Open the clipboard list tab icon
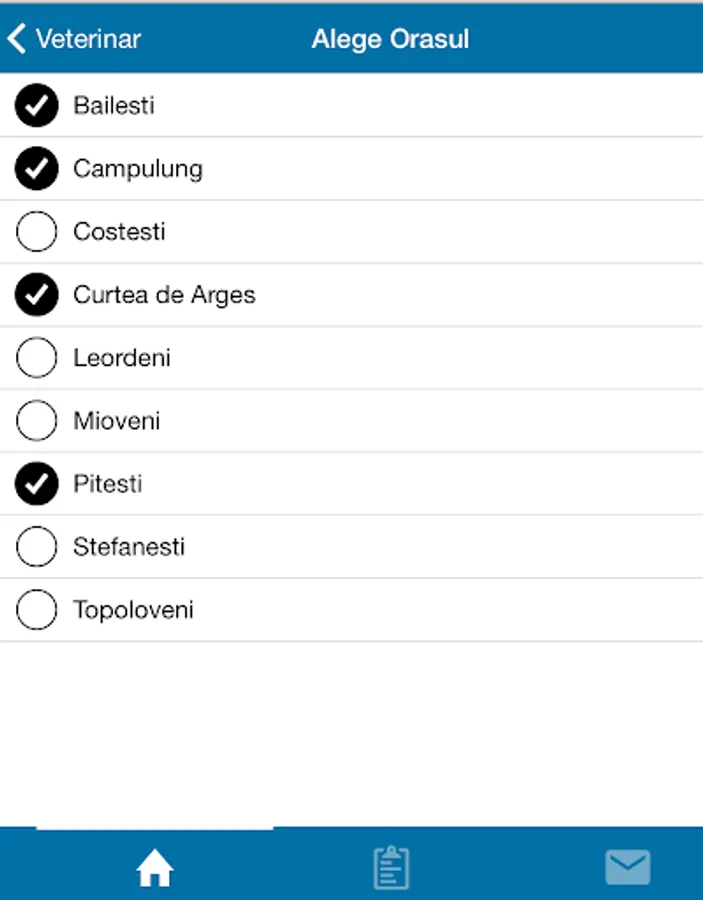This screenshot has width=703, height=900. click(391, 867)
